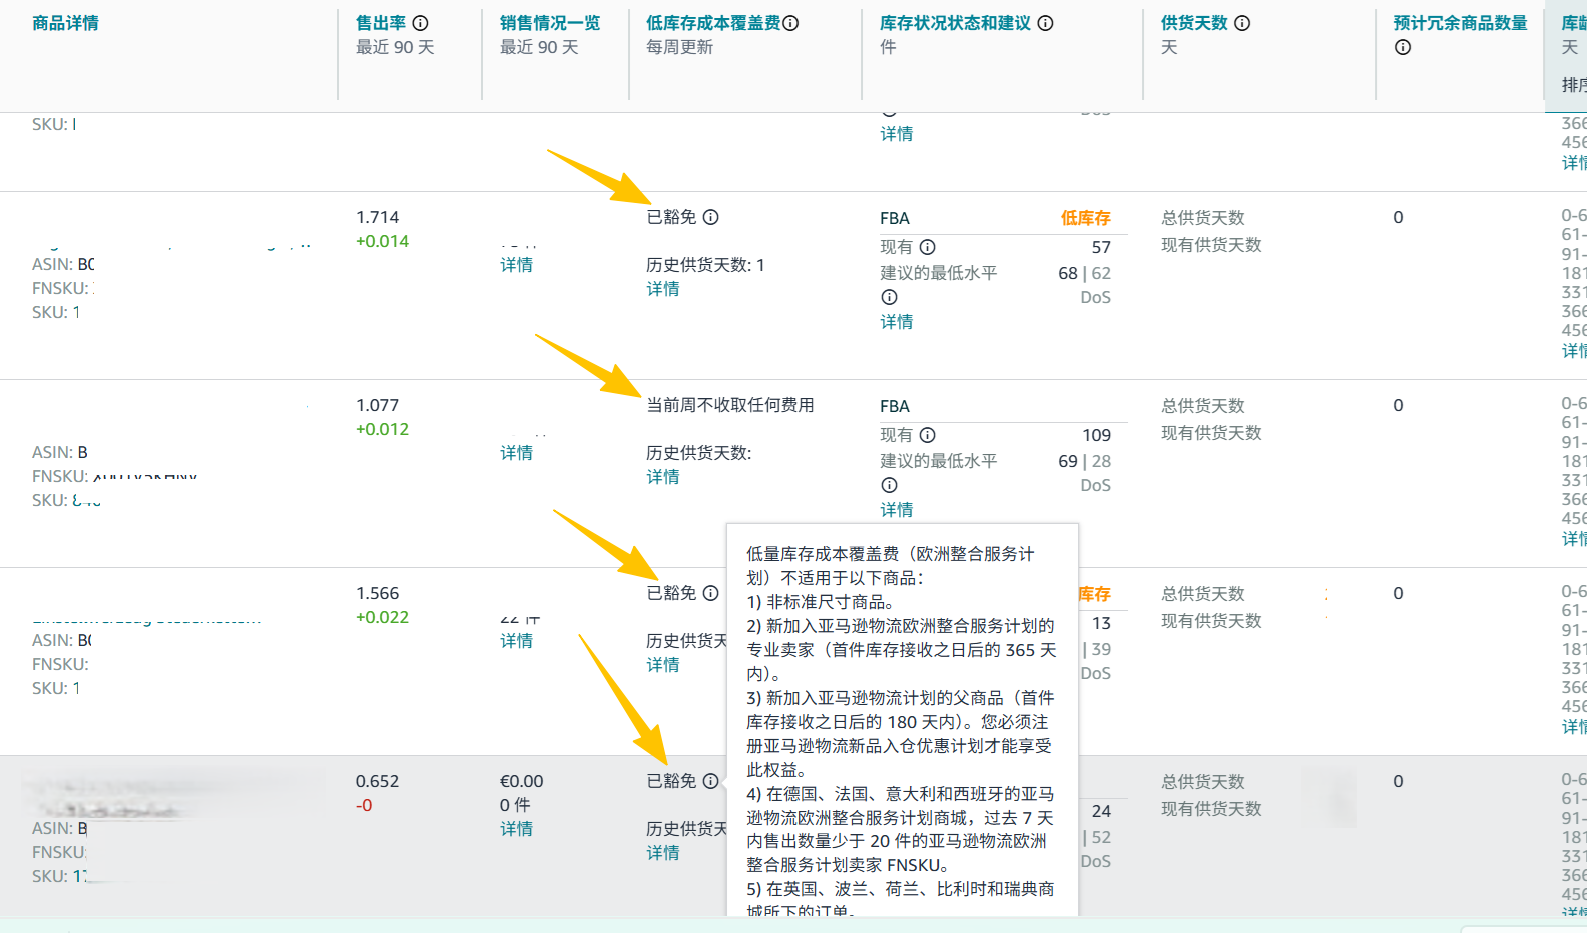Open the 库存状况状态和建议 header info icon
The height and width of the screenshot is (933, 1587).
[1045, 23]
